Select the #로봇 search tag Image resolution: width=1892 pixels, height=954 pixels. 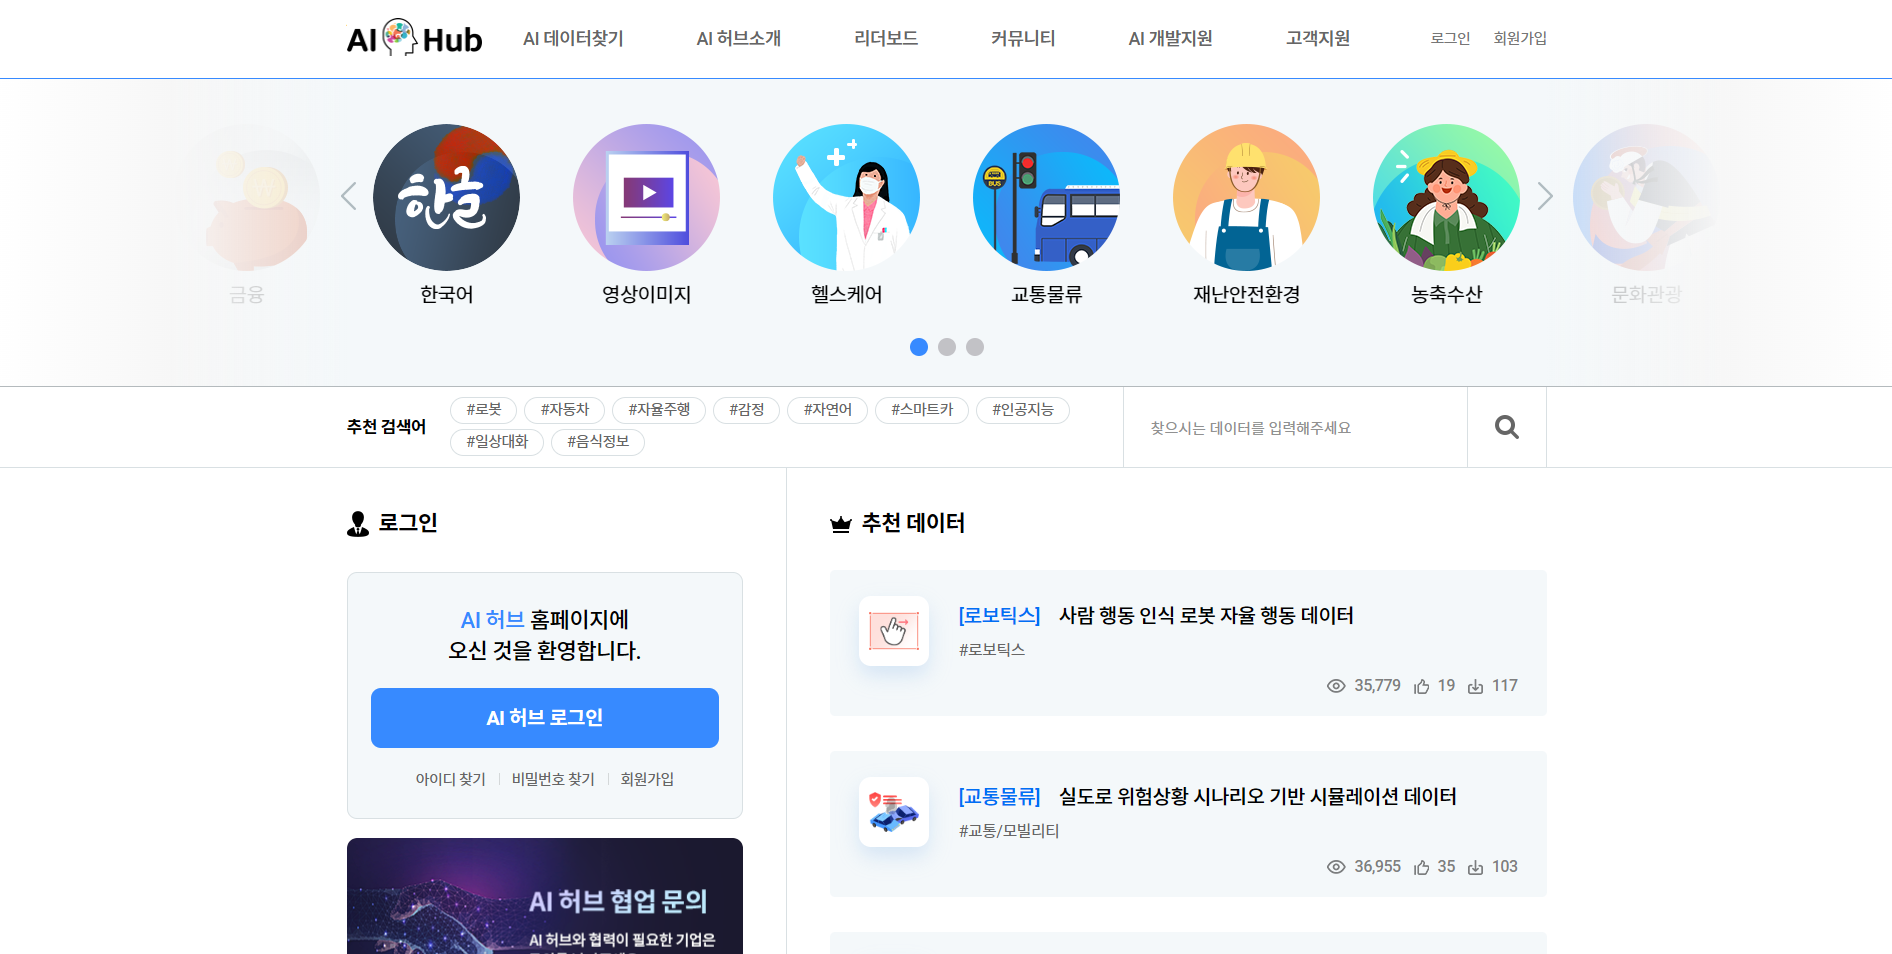(x=483, y=410)
